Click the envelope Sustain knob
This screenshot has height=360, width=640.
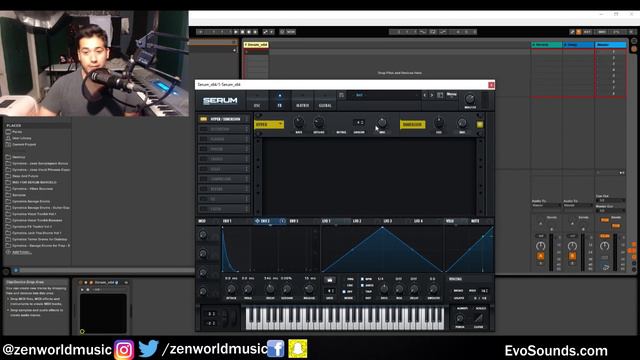(287, 289)
